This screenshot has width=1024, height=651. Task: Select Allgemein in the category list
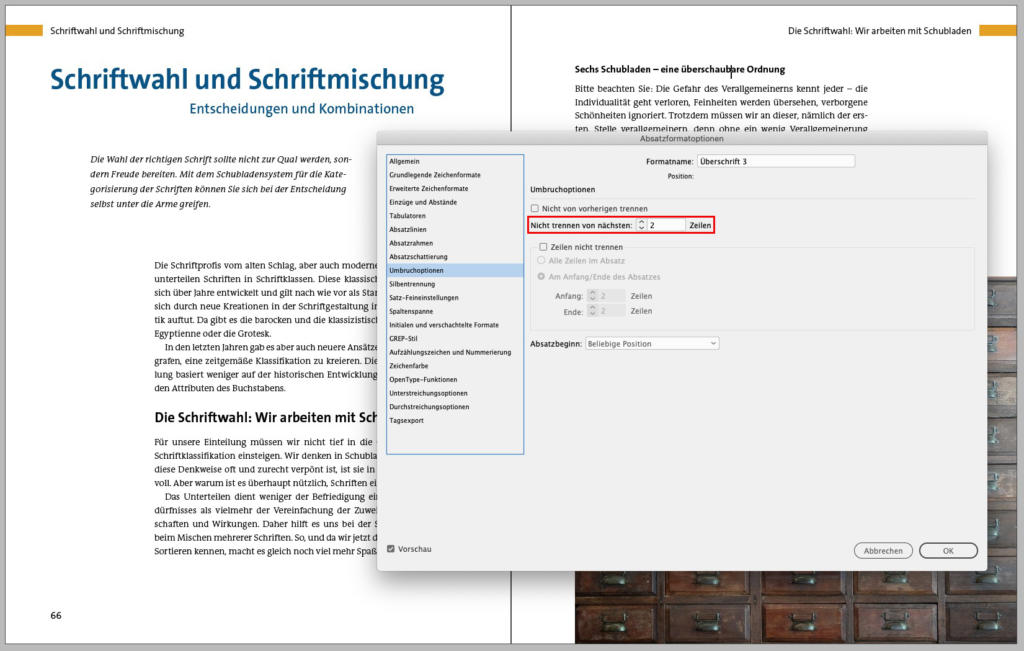tap(405, 161)
